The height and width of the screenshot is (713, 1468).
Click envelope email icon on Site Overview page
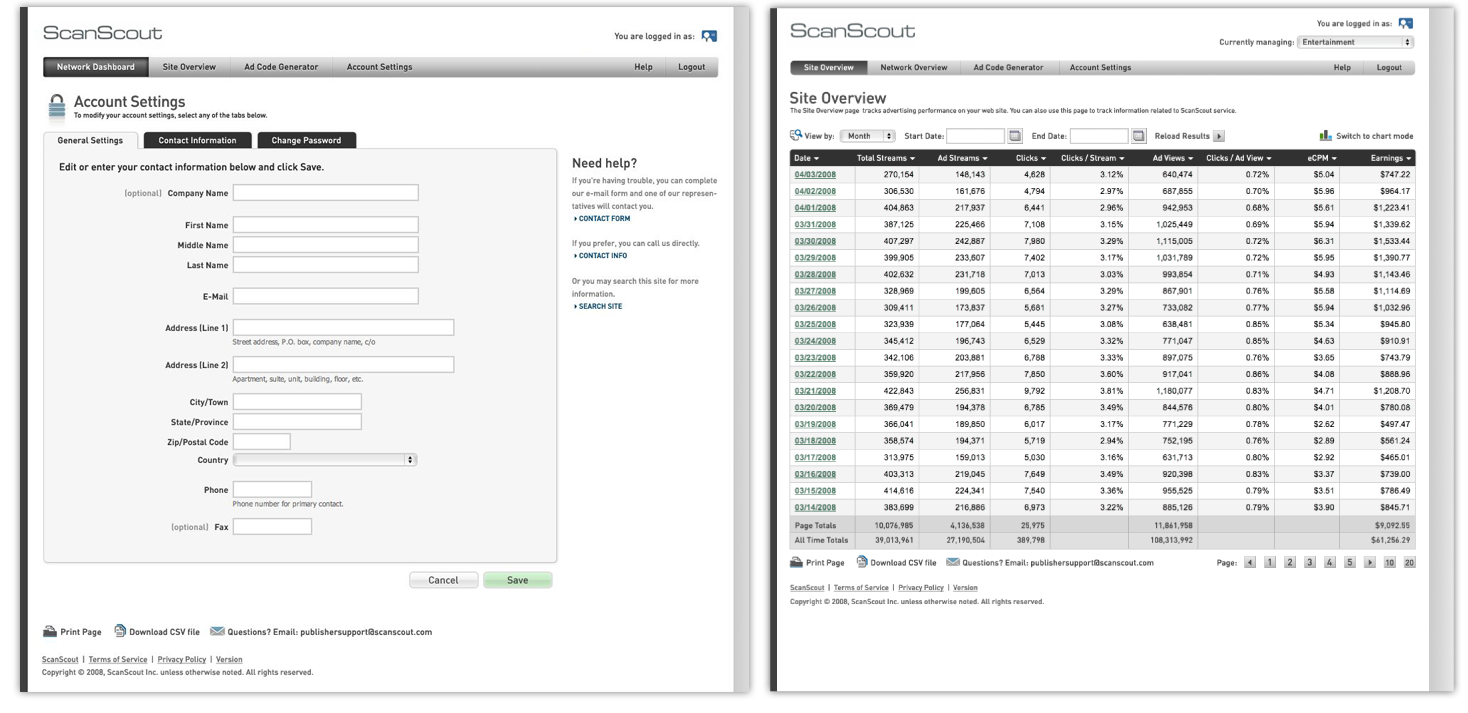[952, 562]
